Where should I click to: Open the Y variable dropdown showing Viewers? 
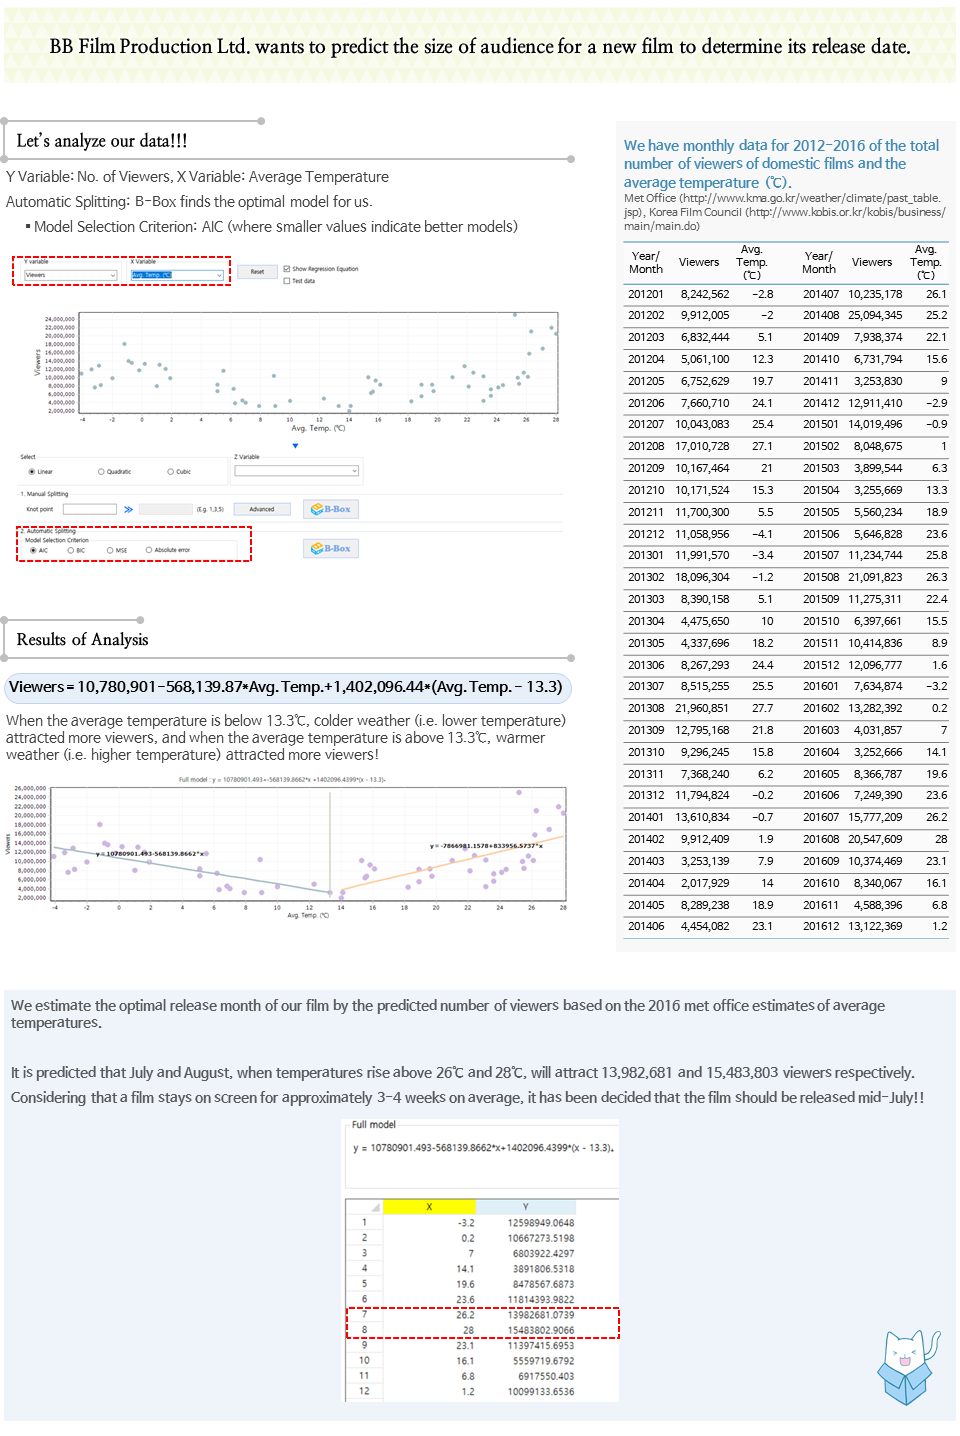coord(70,275)
